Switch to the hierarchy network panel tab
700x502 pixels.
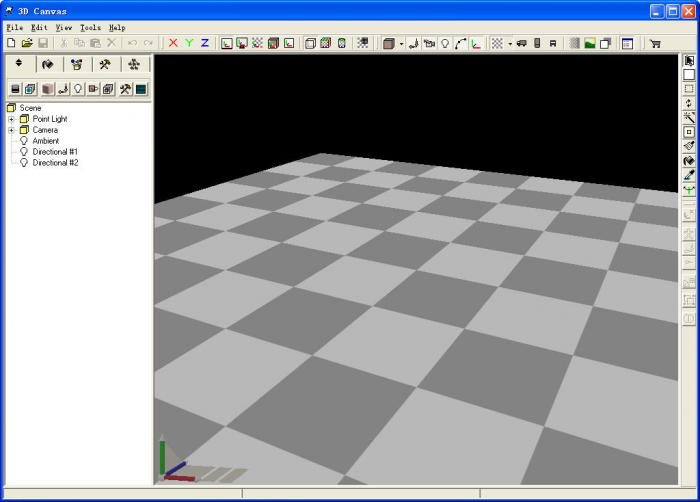134,64
